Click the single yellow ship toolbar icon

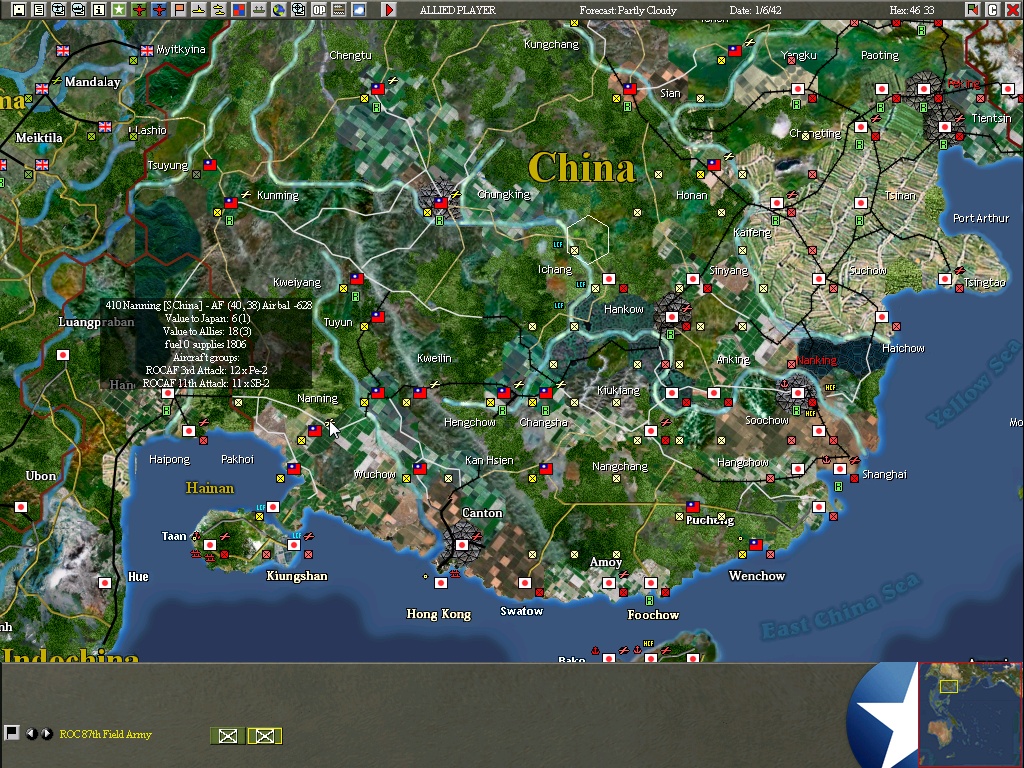tap(199, 9)
